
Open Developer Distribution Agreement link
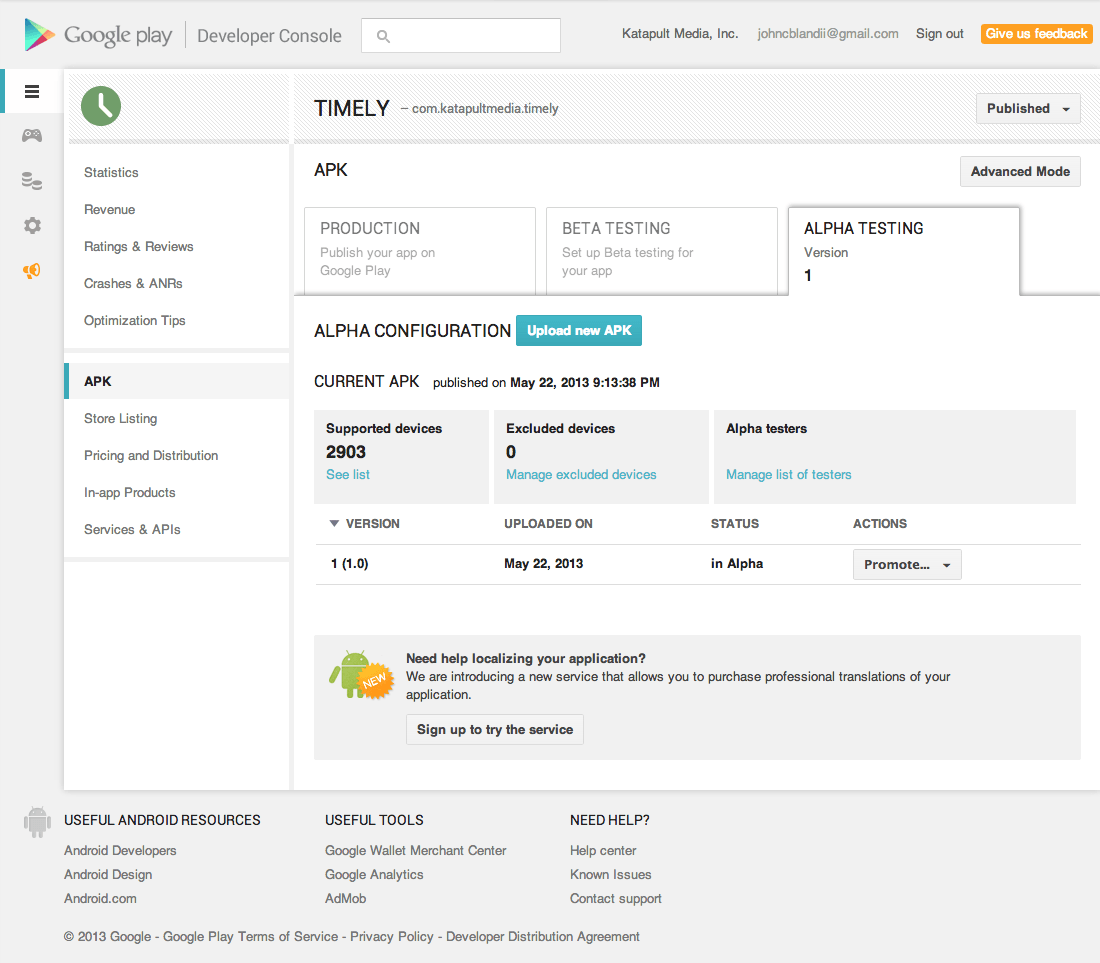542,937
